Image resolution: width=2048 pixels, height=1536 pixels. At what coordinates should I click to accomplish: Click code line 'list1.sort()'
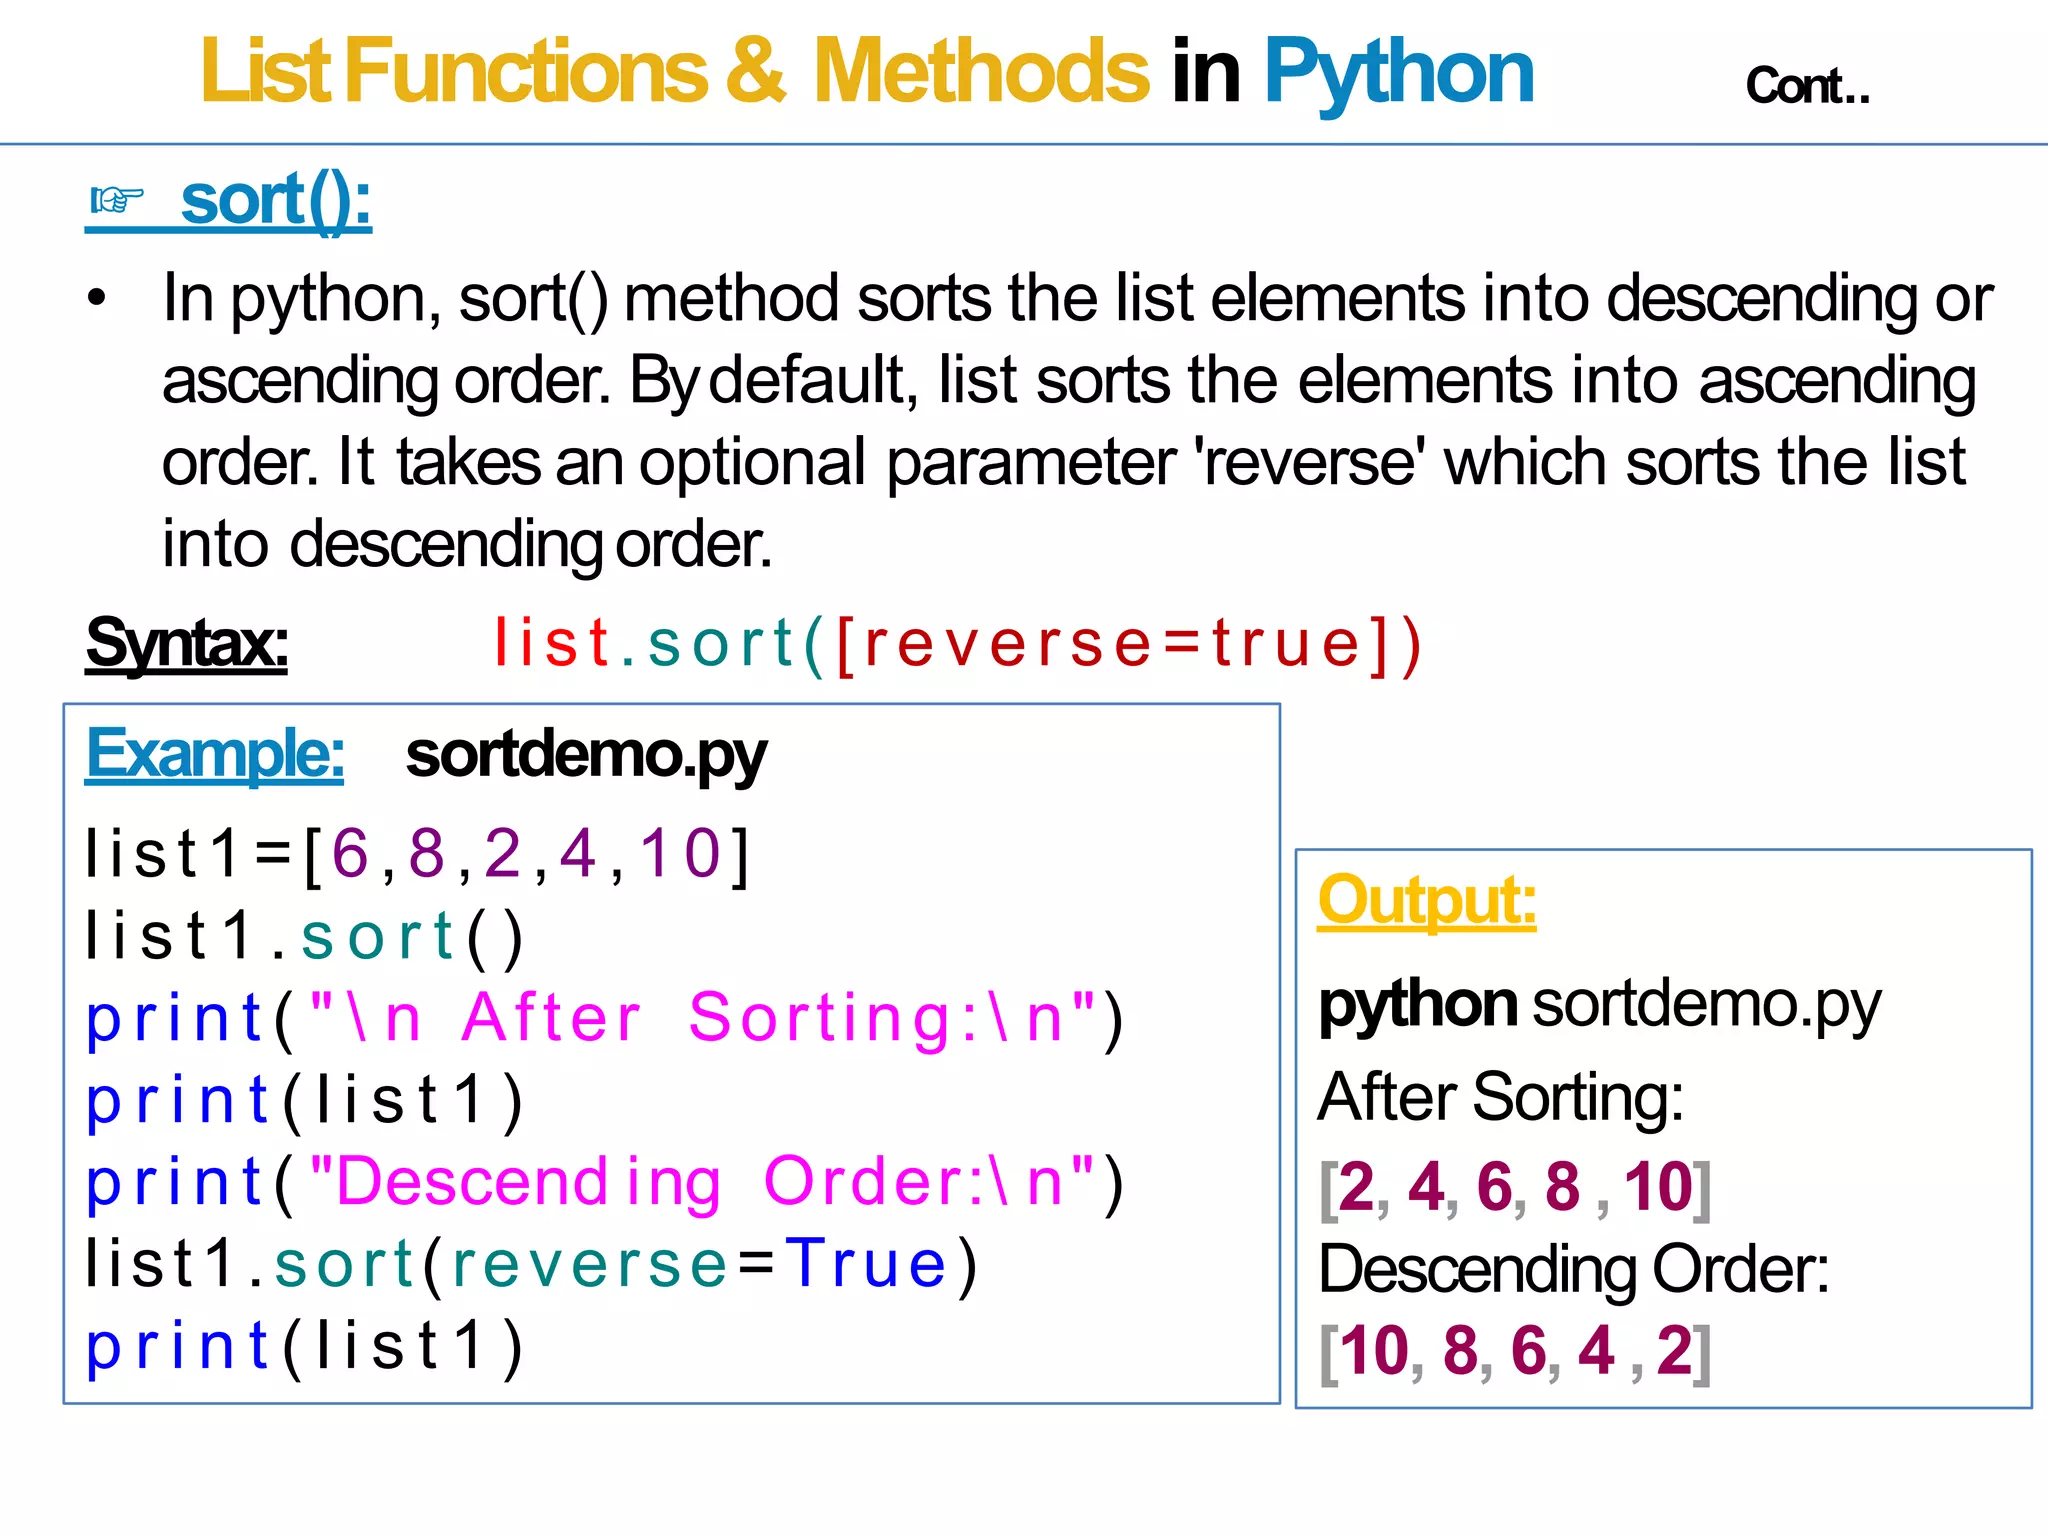(x=305, y=938)
